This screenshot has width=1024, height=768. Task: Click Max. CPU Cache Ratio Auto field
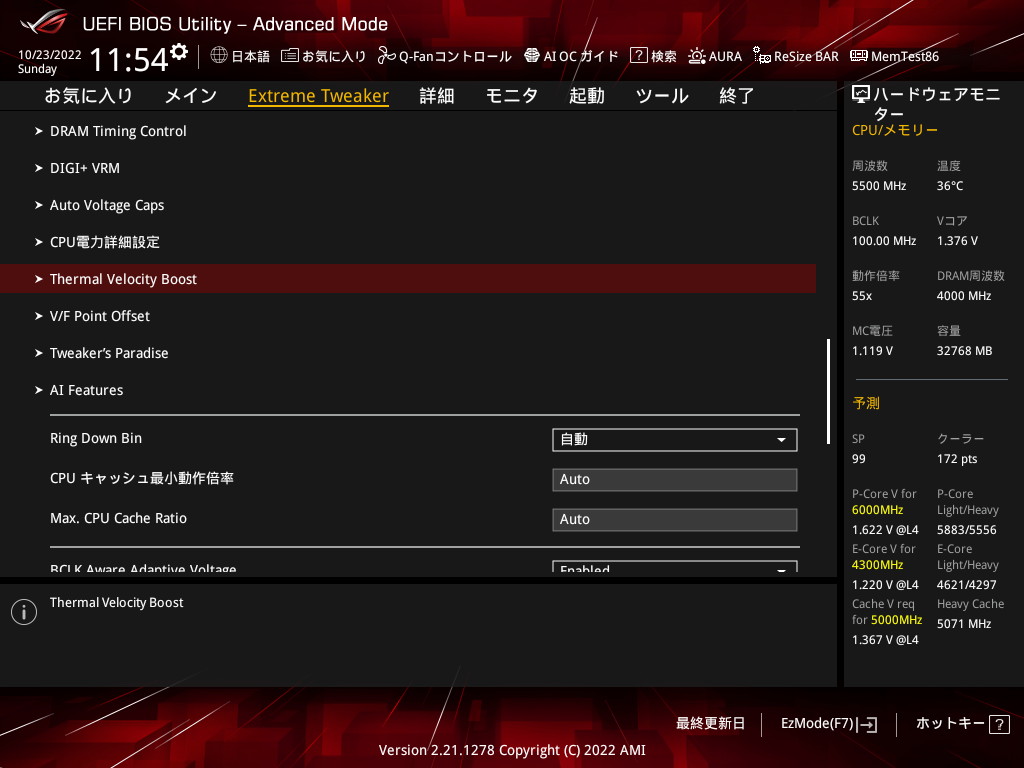(x=675, y=519)
